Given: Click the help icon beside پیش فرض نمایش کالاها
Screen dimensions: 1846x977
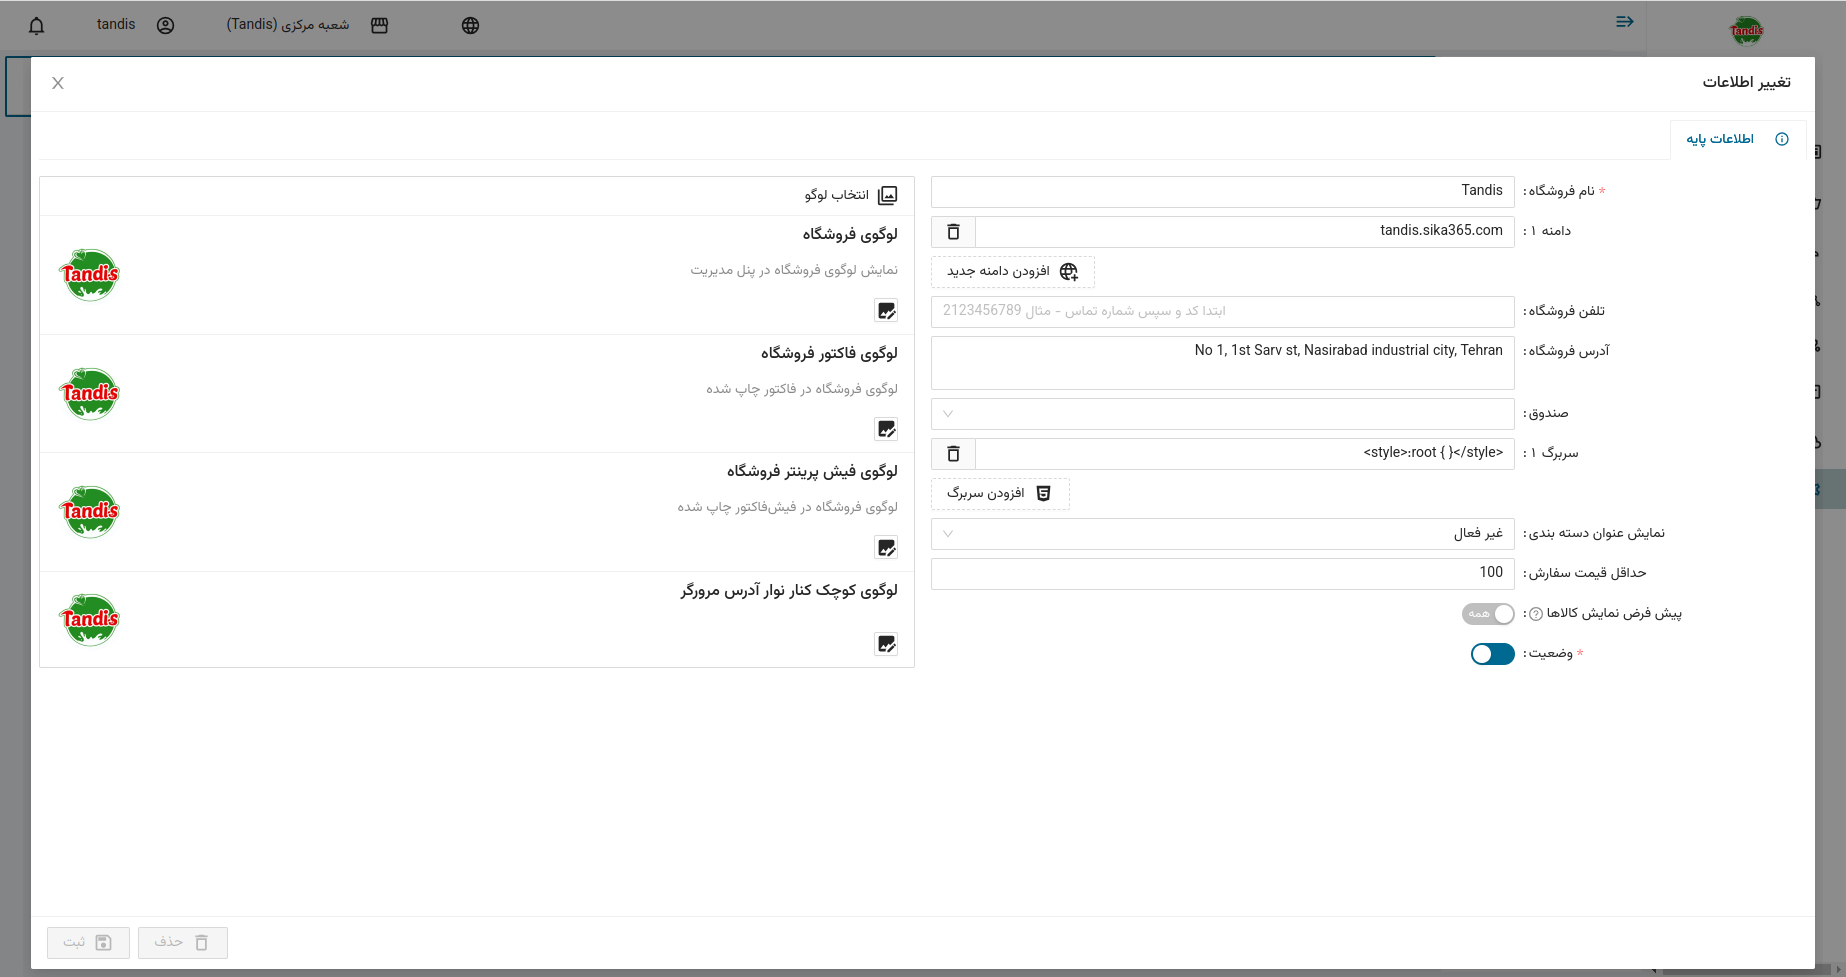Looking at the screenshot, I should tap(1536, 614).
